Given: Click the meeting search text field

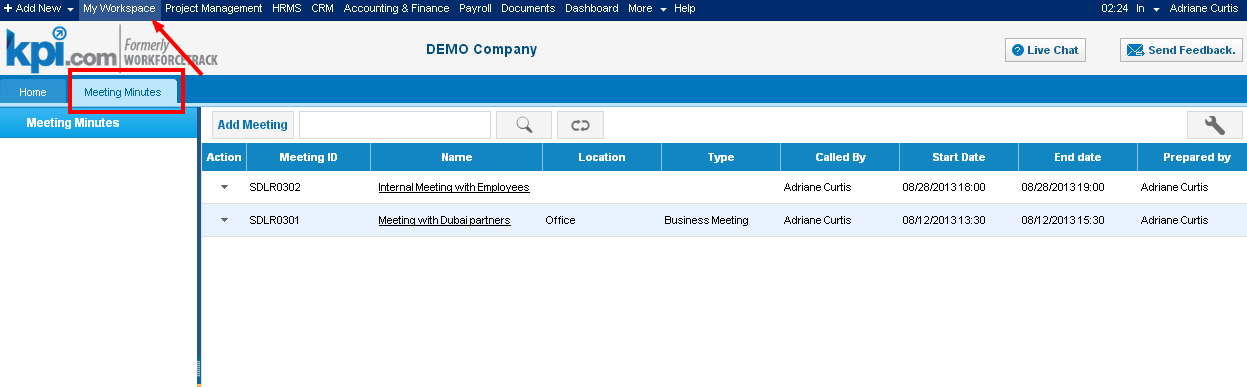Looking at the screenshot, I should pos(395,125).
